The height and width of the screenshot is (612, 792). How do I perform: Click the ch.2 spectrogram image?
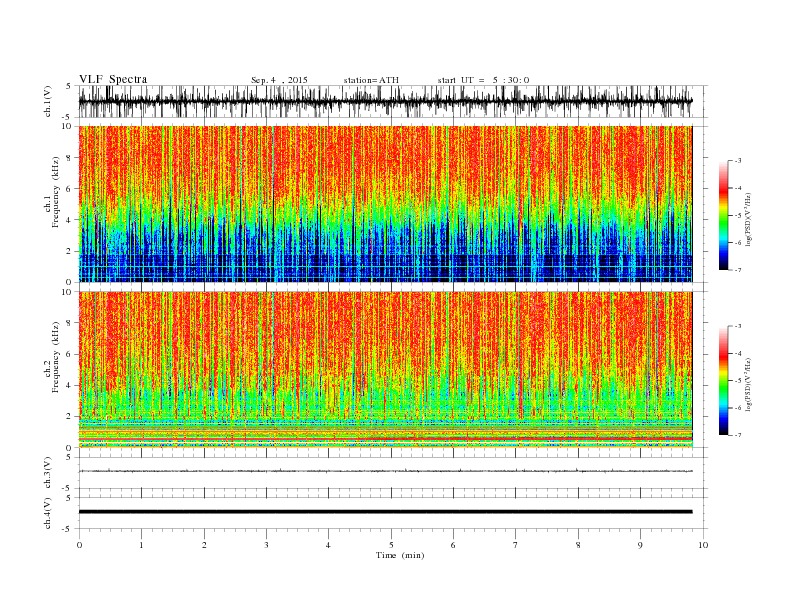pos(385,369)
